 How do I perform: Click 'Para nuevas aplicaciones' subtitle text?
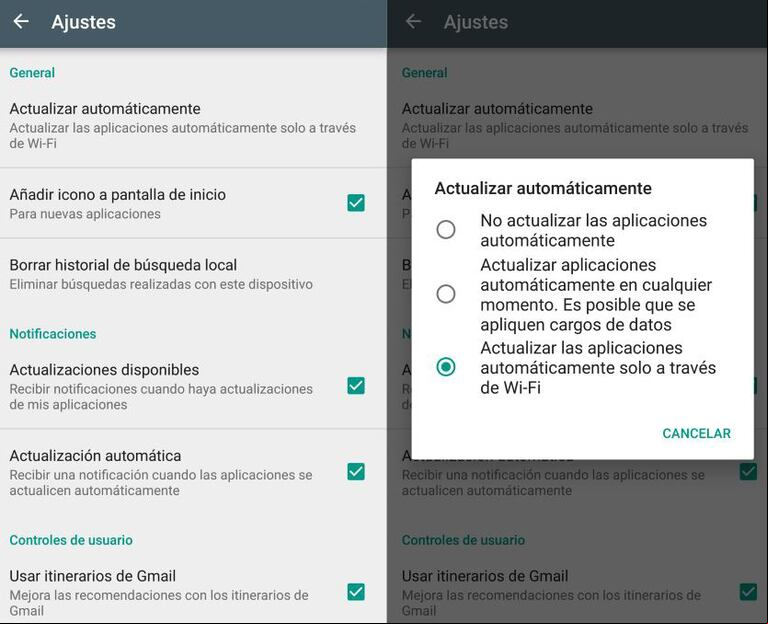point(85,214)
